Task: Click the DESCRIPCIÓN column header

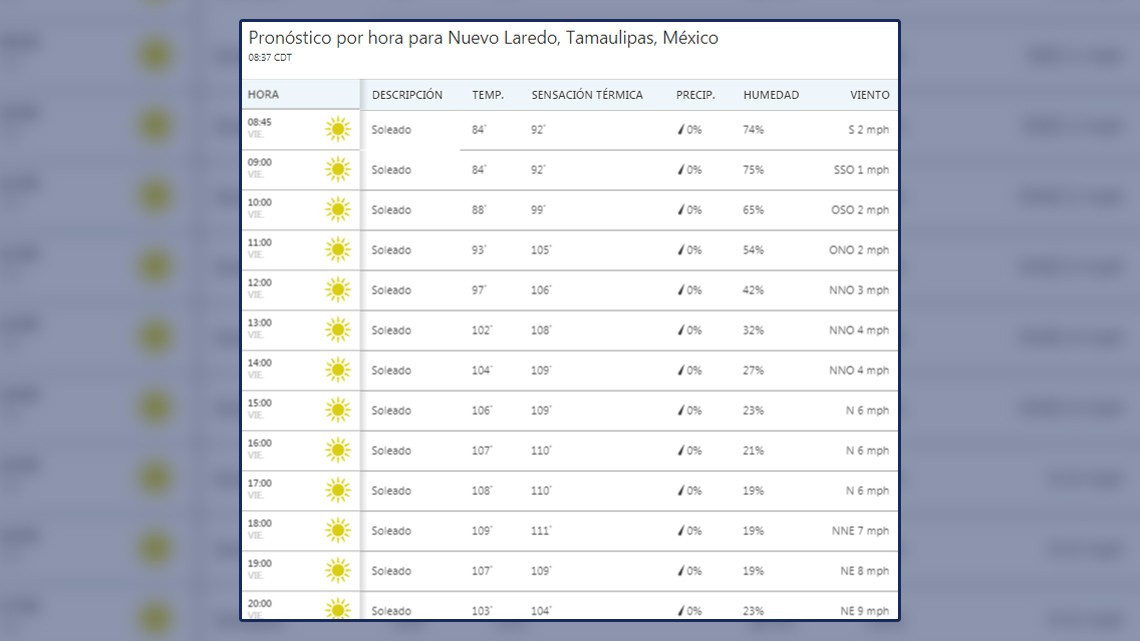Action: click(x=407, y=94)
